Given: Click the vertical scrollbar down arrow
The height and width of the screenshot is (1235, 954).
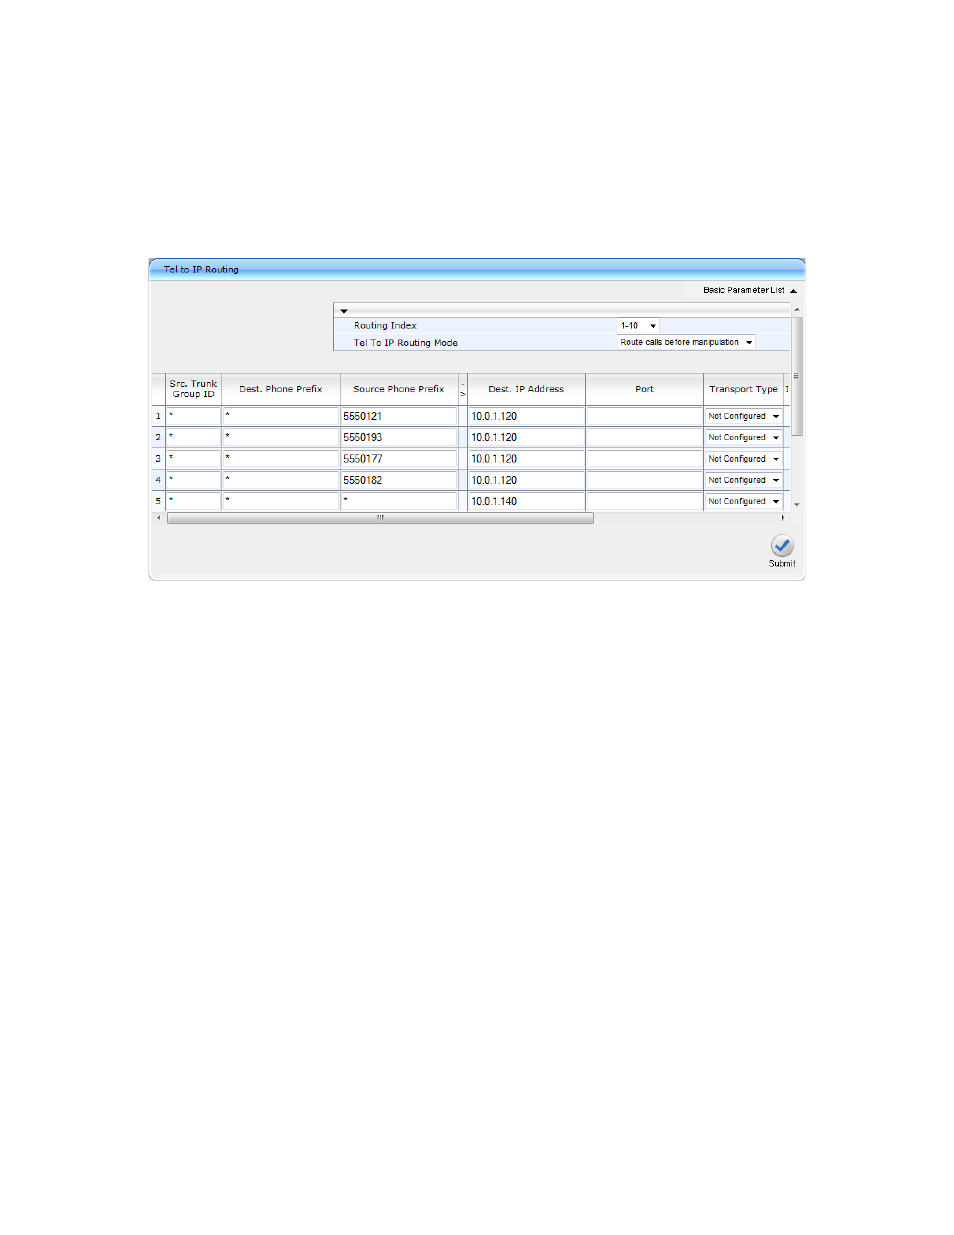Looking at the screenshot, I should click(x=797, y=505).
